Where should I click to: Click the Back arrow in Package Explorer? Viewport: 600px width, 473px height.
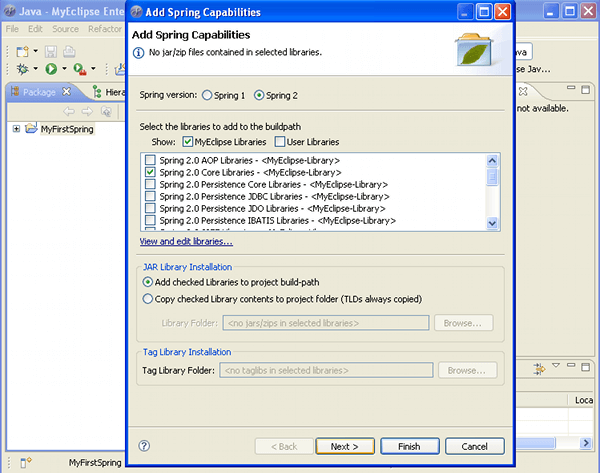tap(69, 111)
